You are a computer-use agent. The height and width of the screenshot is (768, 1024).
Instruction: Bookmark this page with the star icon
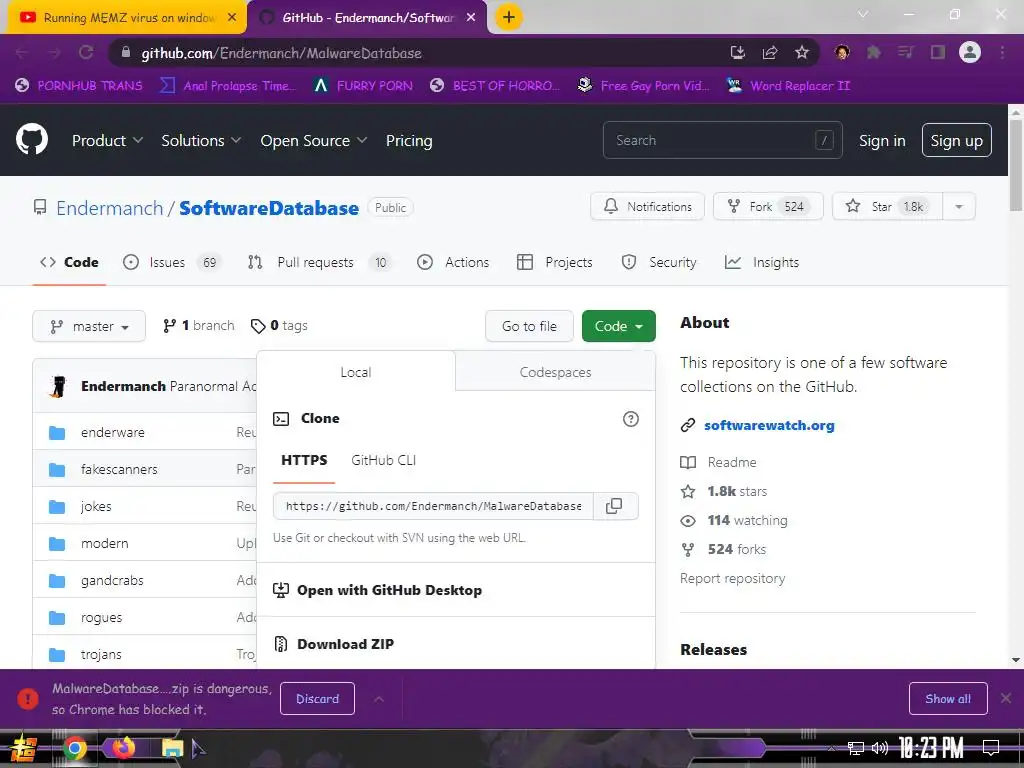point(802,53)
